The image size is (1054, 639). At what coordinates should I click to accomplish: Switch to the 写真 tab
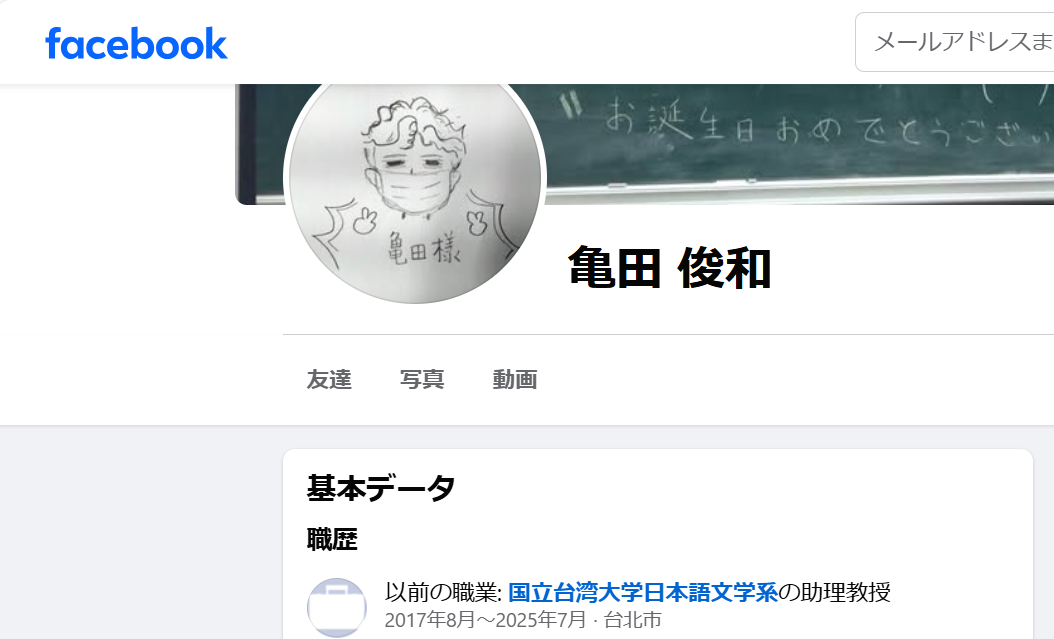point(422,380)
